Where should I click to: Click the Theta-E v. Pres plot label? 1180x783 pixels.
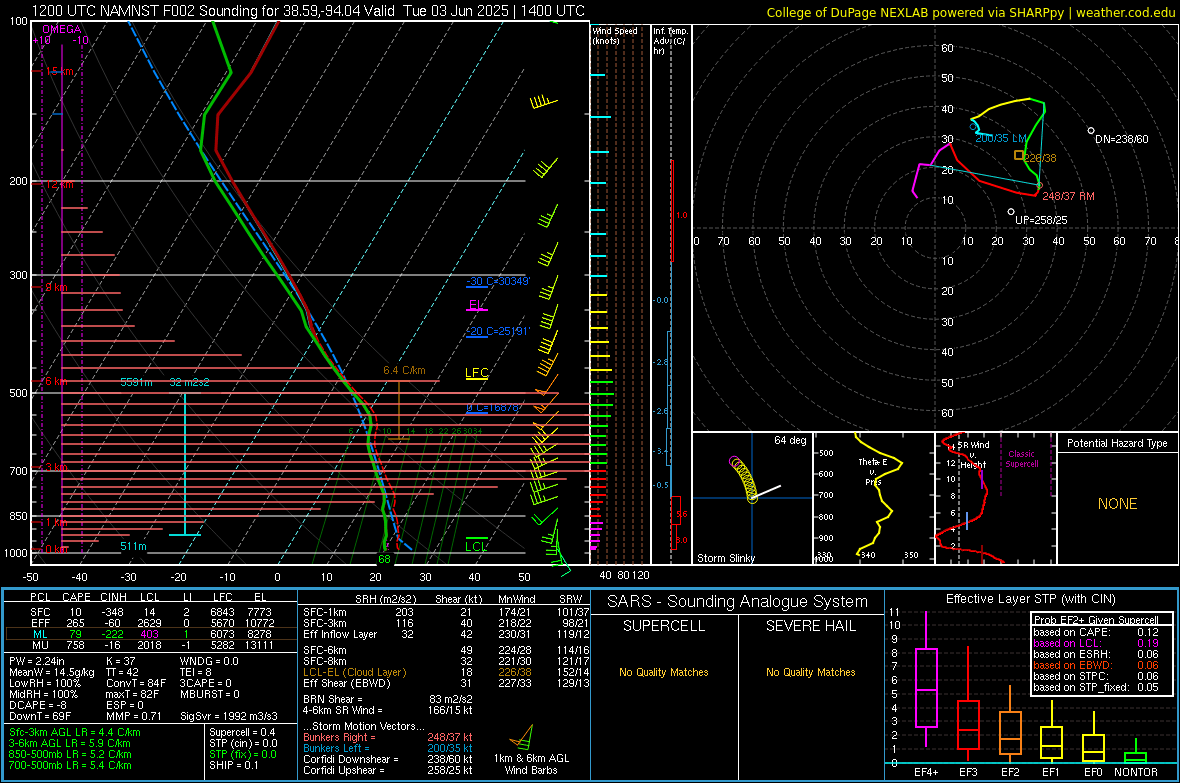pos(872,472)
